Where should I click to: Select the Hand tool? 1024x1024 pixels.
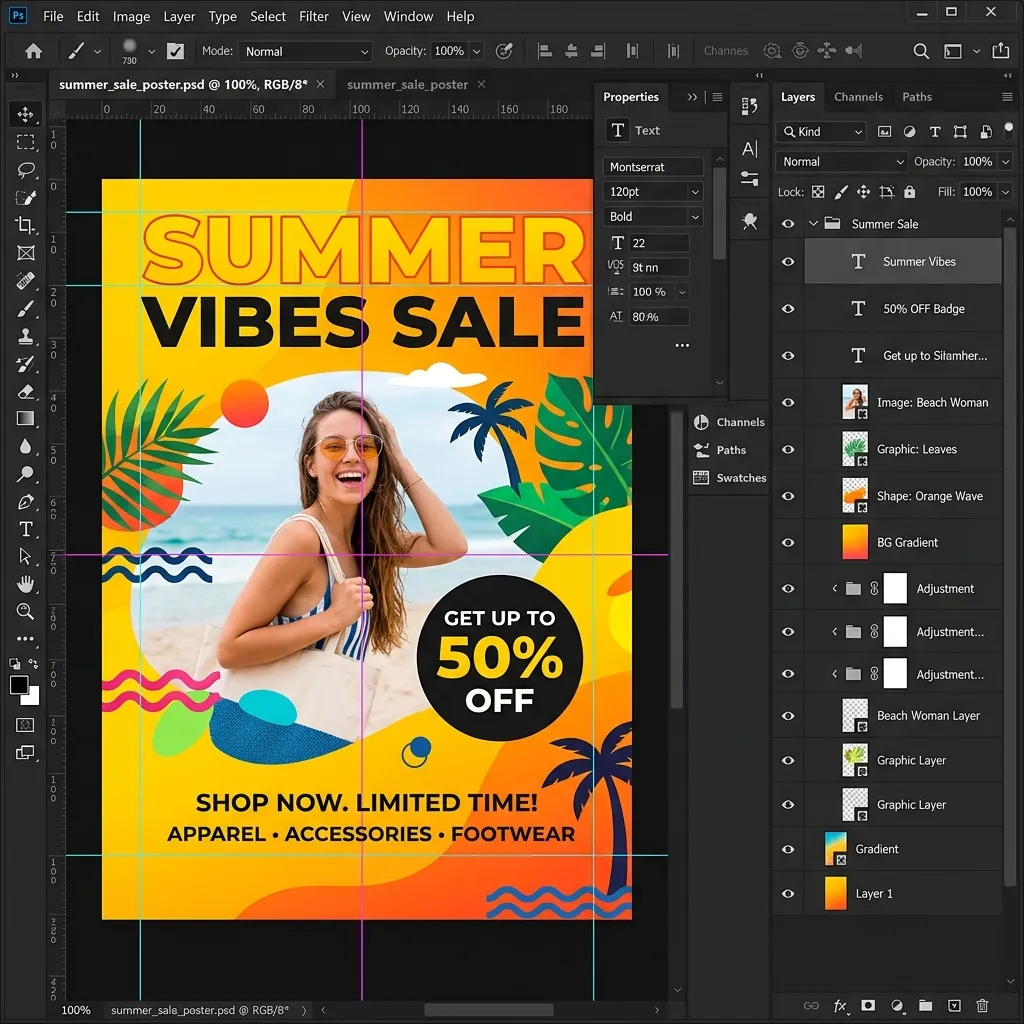(25, 584)
